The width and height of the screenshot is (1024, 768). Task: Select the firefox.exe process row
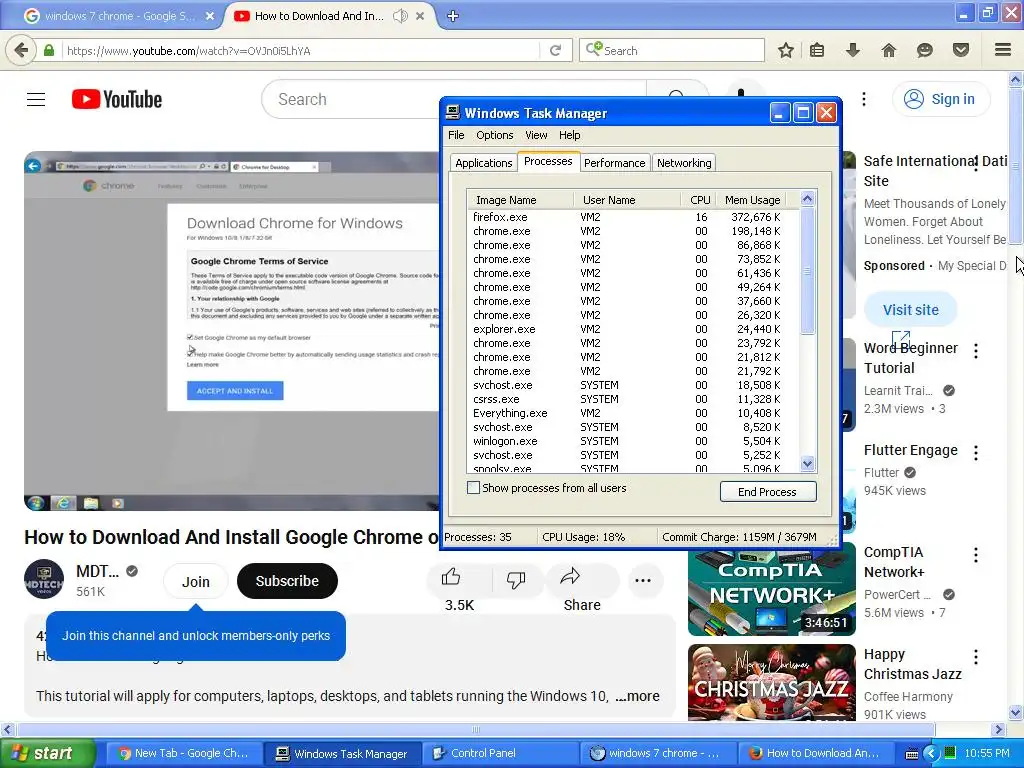tap(633, 217)
